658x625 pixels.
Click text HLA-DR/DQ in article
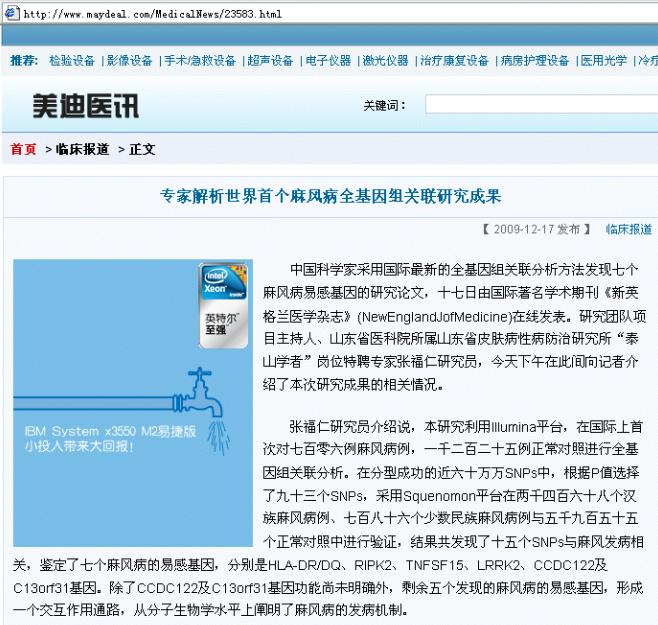click(x=304, y=565)
